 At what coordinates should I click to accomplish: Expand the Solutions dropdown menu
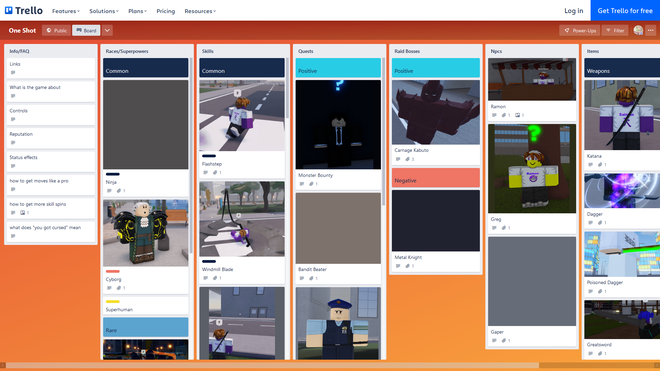tap(104, 11)
